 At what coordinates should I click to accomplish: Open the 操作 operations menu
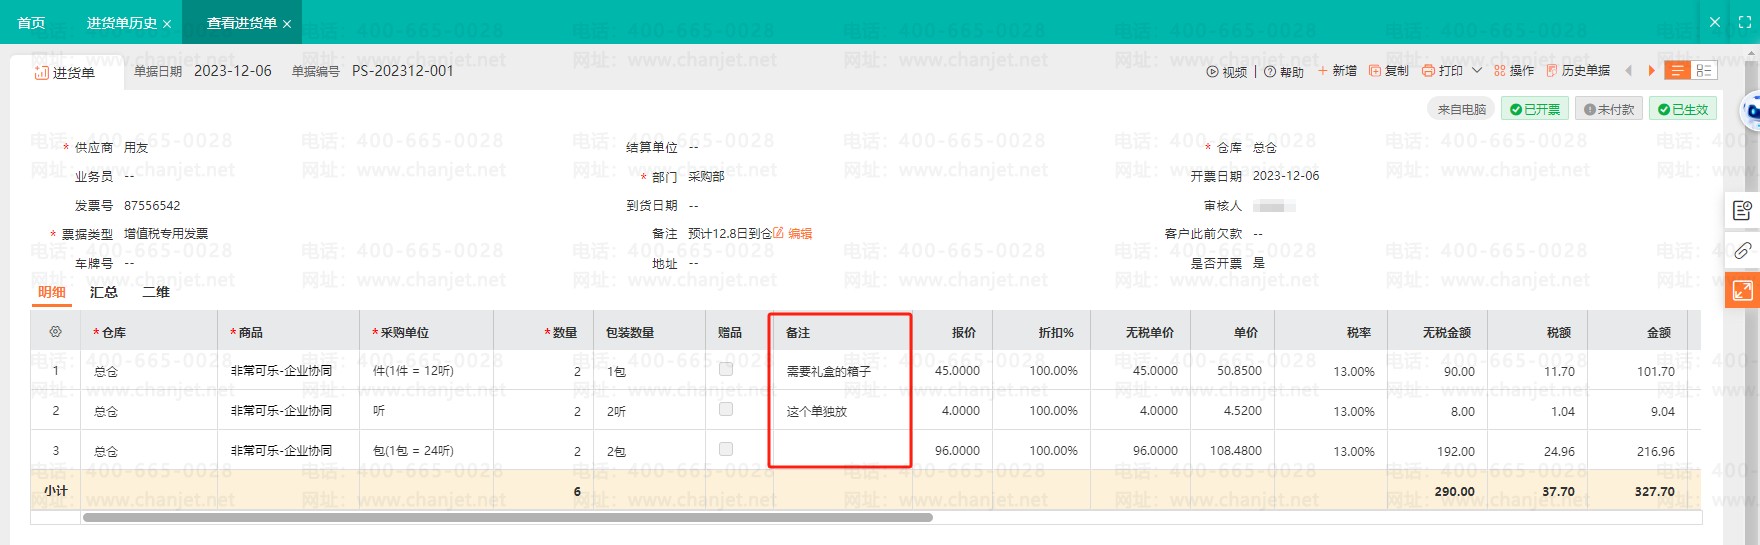coord(1513,71)
